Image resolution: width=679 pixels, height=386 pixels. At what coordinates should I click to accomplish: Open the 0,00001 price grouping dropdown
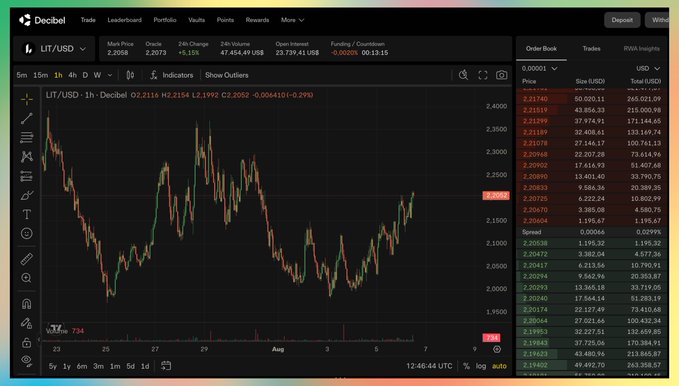pyautogui.click(x=540, y=68)
